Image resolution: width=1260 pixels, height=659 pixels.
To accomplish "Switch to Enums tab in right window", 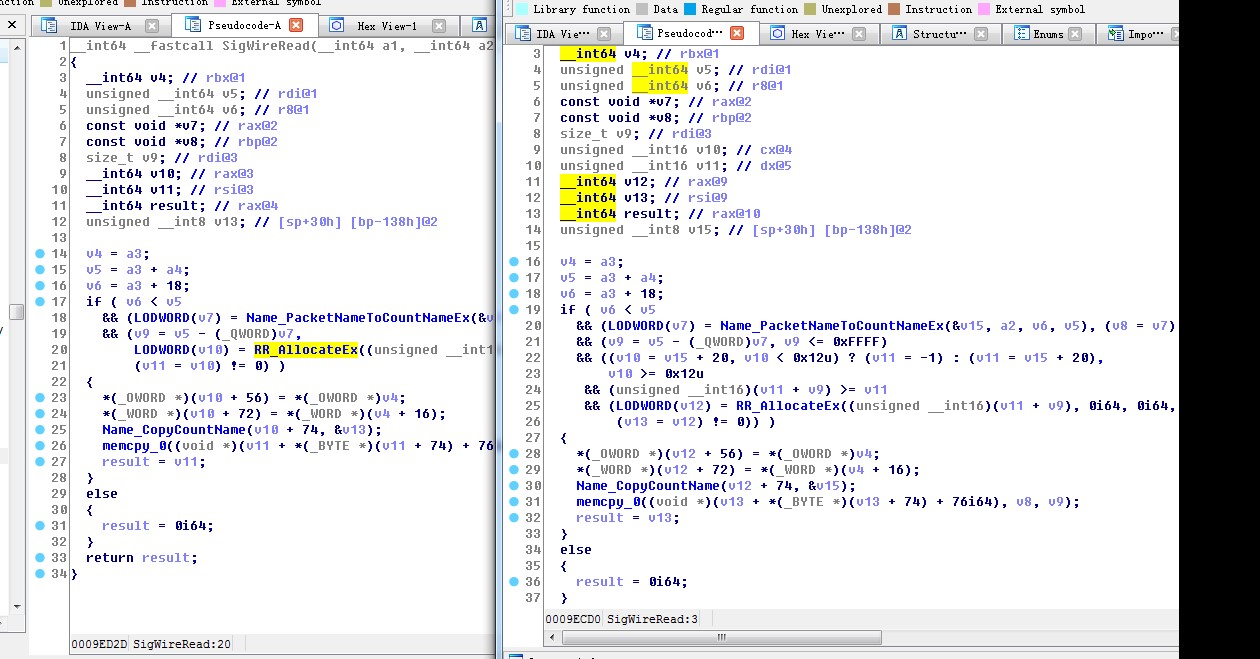I will tap(1048, 34).
